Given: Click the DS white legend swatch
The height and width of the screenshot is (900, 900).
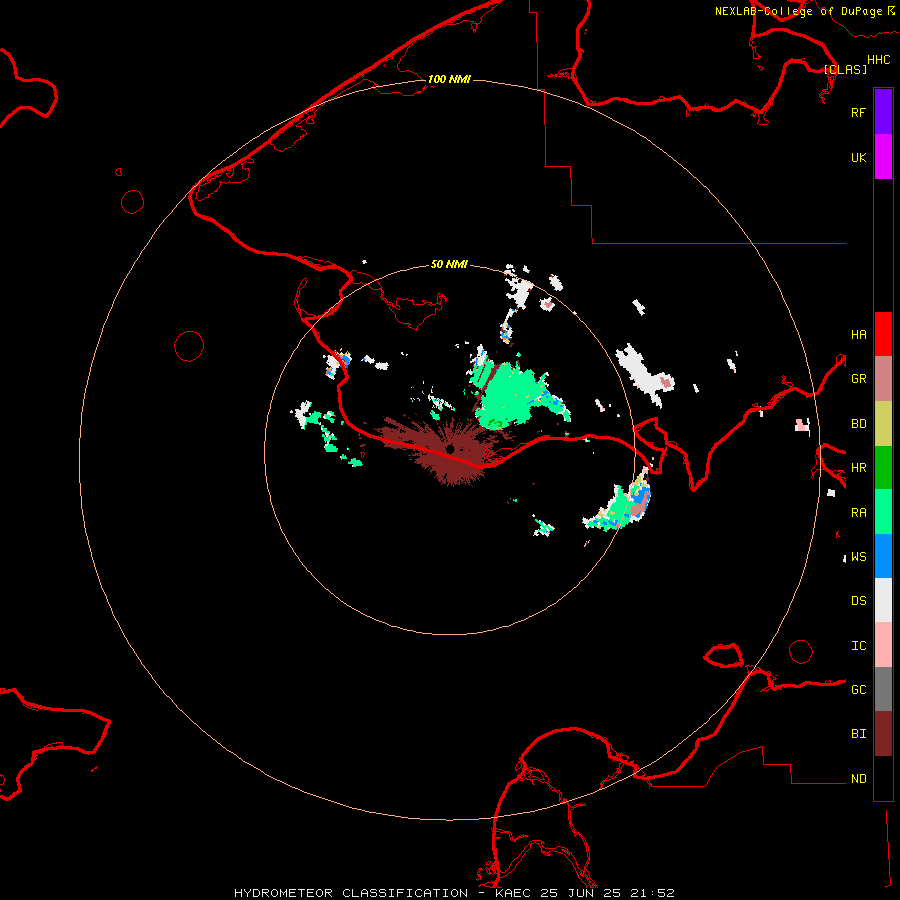Looking at the screenshot, I should (883, 600).
